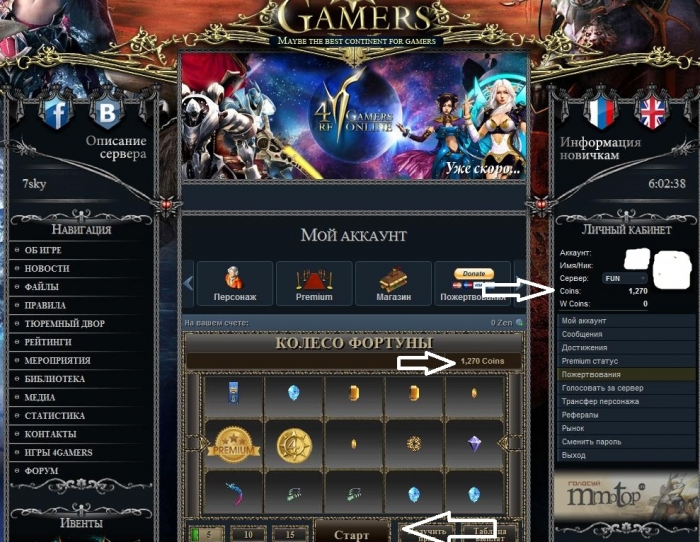This screenshot has height=542, width=700.
Task: Open the VK shield icon
Action: click(107, 112)
